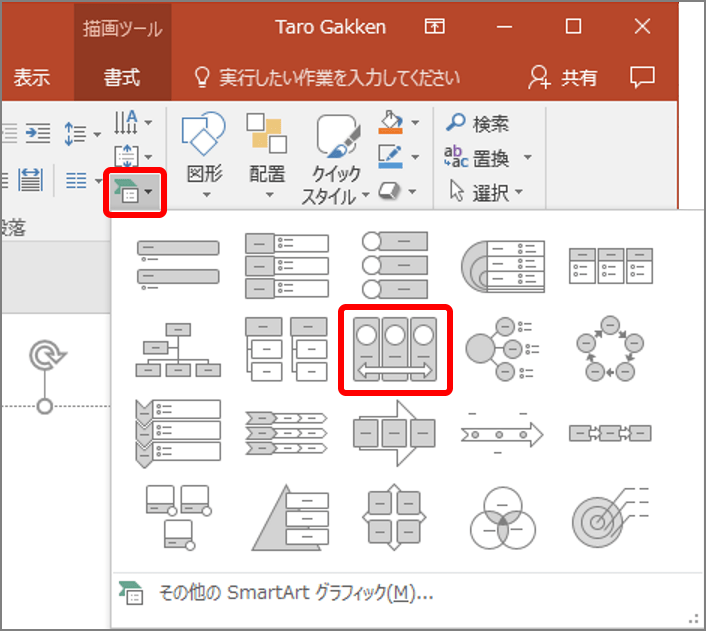Pick the basic Venn diagram layout

(x=503, y=519)
